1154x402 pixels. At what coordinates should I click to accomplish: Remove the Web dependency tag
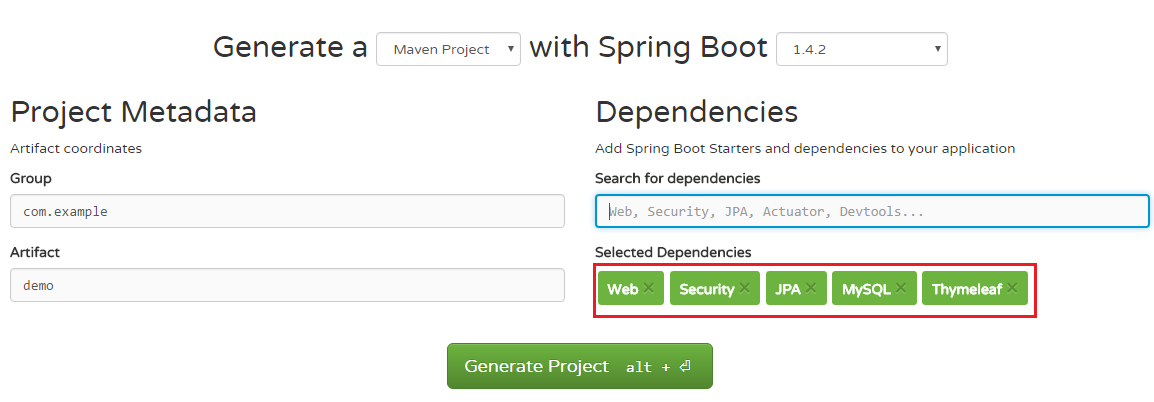coord(648,288)
